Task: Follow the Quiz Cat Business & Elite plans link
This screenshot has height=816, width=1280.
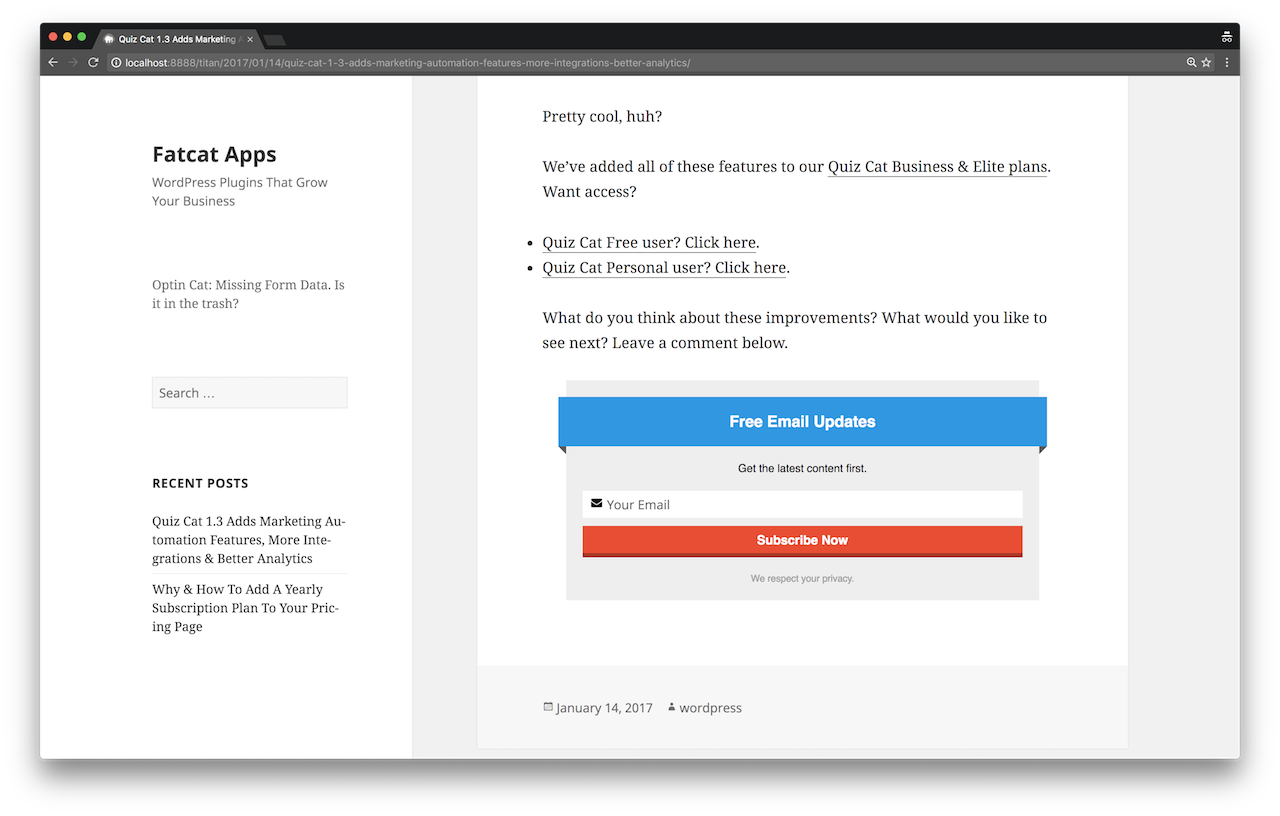Action: tap(937, 167)
